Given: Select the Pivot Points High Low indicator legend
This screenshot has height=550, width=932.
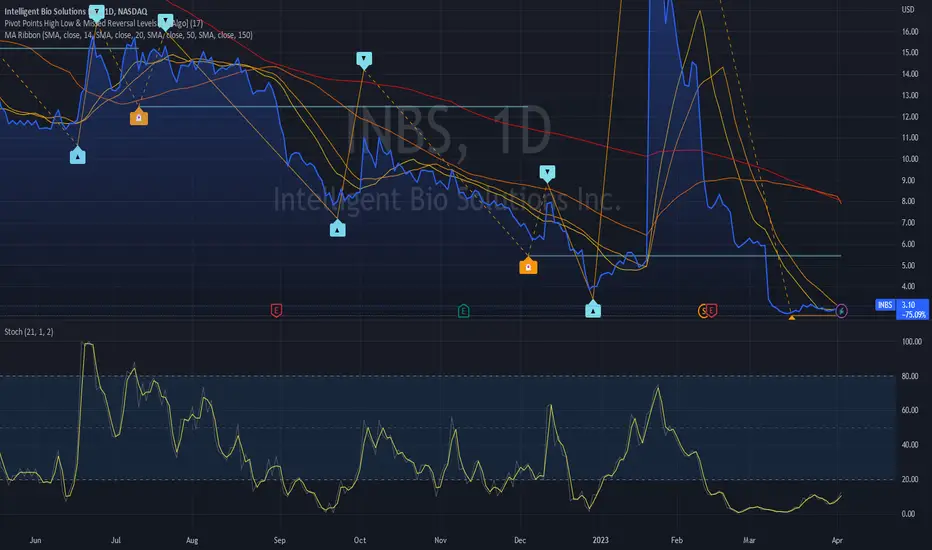Looking at the screenshot, I should point(103,23).
